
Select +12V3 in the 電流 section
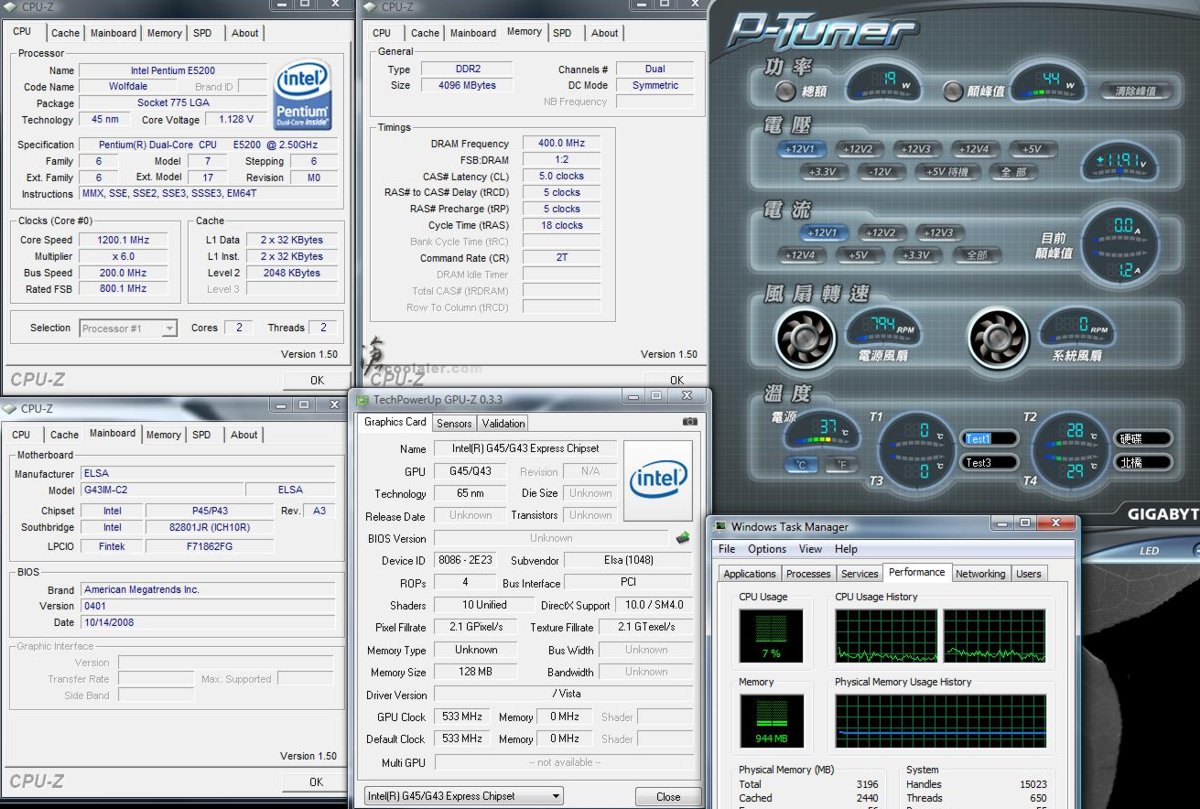click(x=938, y=232)
